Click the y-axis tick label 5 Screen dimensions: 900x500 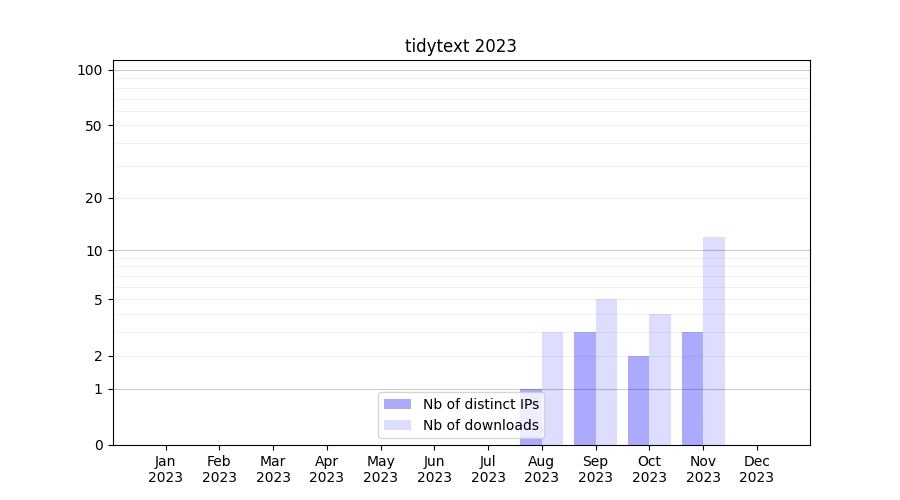coord(98,300)
